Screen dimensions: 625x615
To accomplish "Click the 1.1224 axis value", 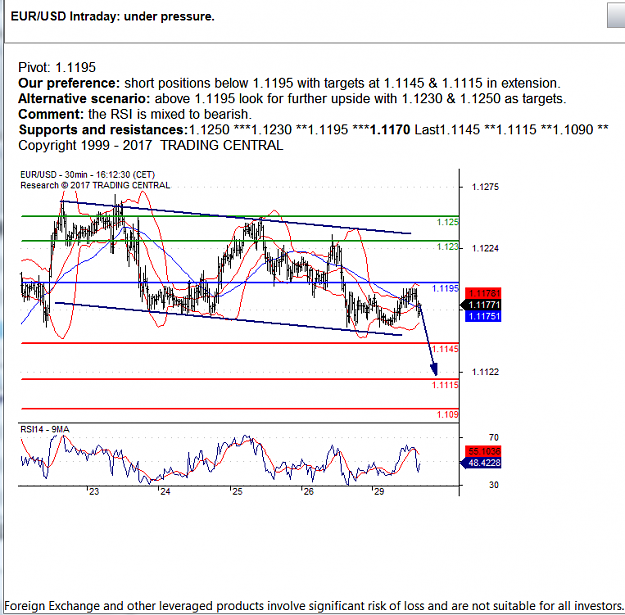I will pos(485,248).
